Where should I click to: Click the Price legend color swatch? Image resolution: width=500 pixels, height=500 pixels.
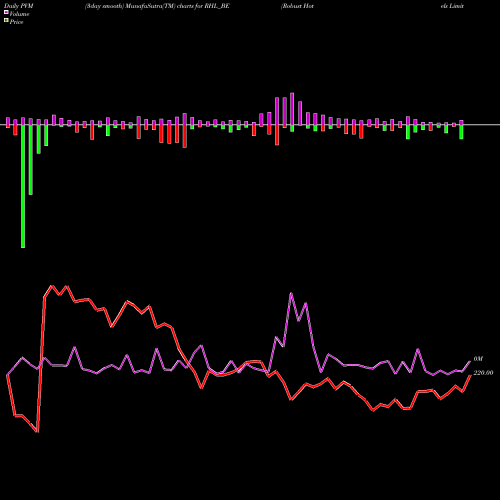(x=6, y=21)
